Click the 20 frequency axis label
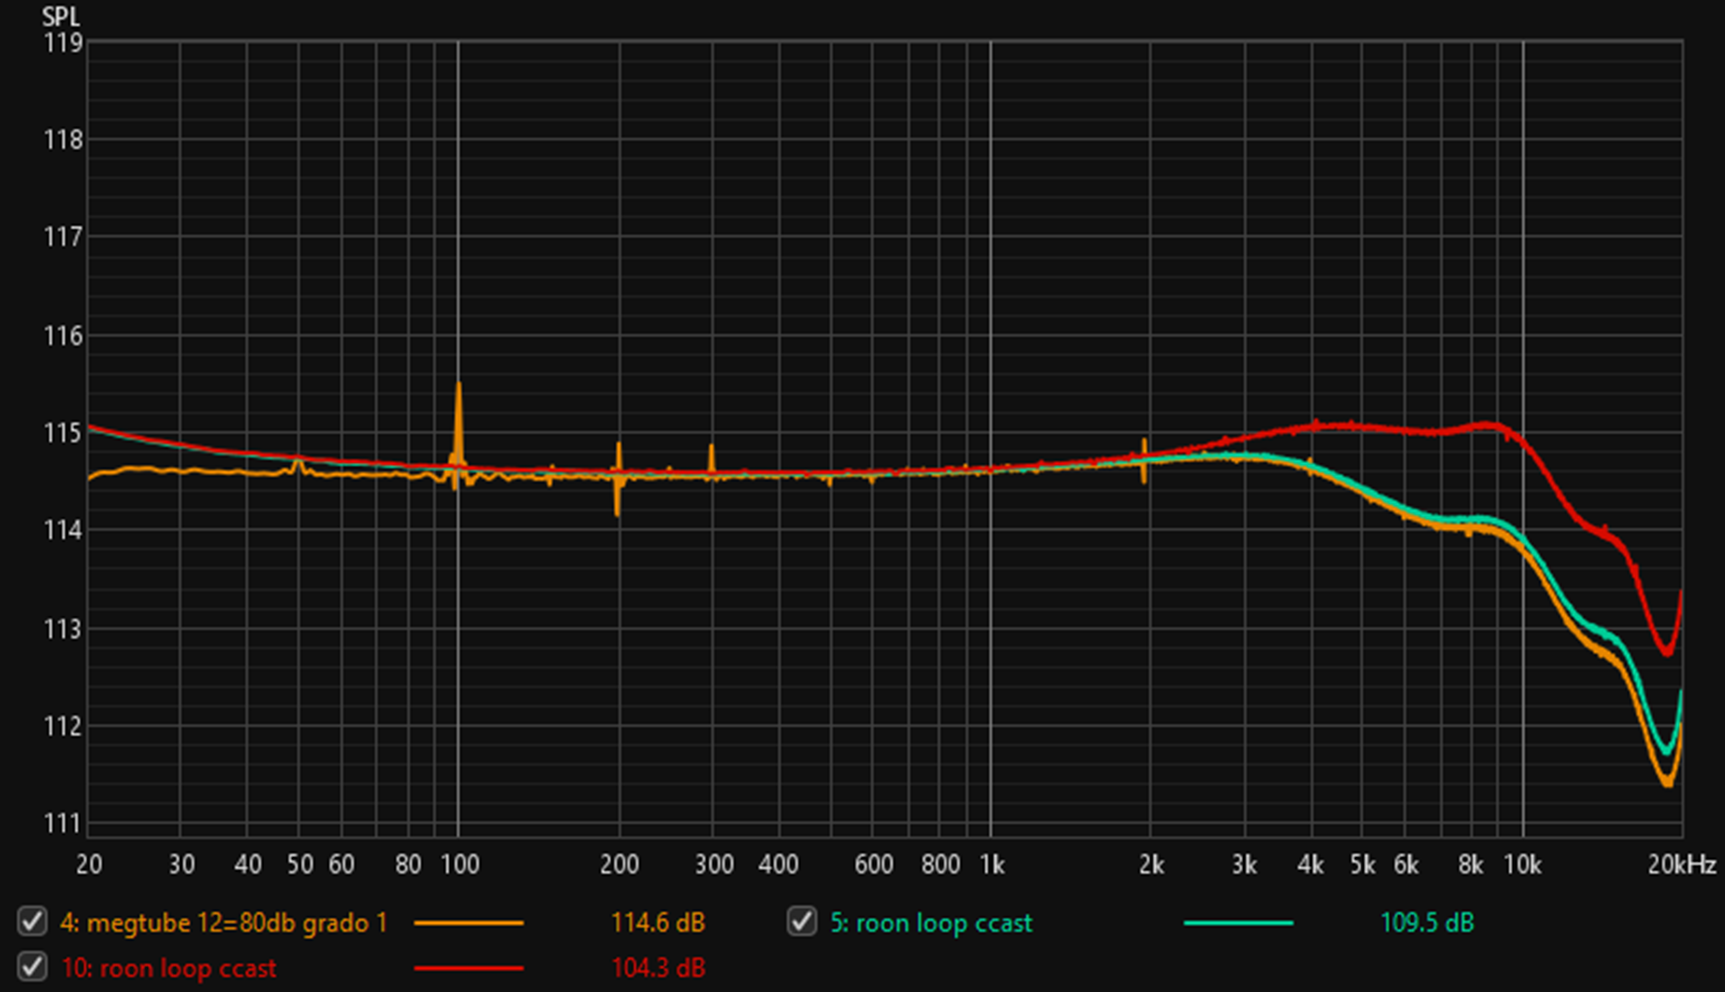 [89, 865]
